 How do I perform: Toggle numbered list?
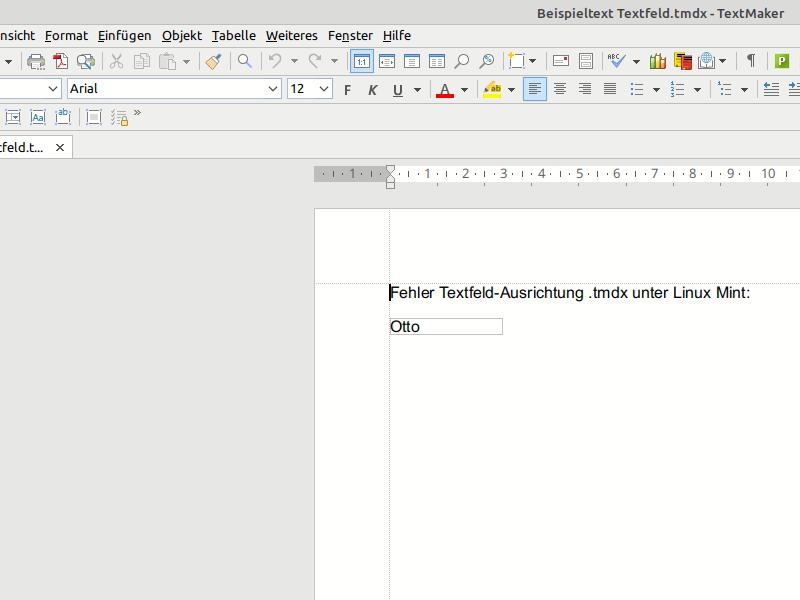click(x=678, y=90)
